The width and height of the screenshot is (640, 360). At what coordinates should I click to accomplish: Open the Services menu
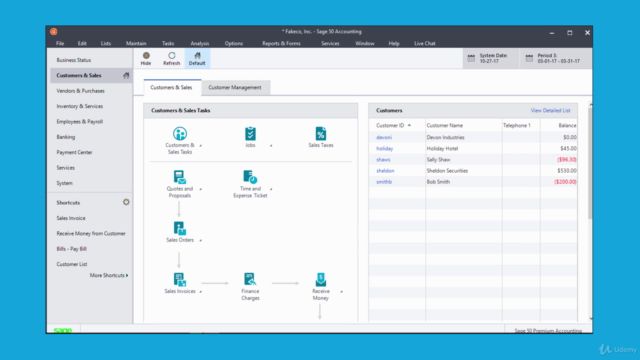coord(330,43)
